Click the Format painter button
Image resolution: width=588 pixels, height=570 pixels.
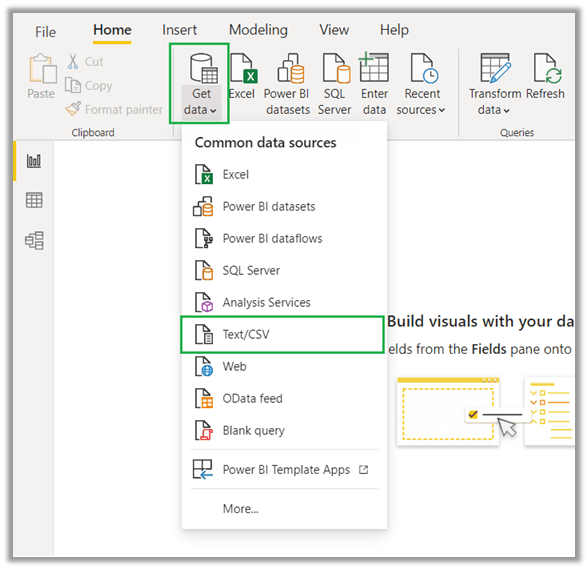coord(114,110)
